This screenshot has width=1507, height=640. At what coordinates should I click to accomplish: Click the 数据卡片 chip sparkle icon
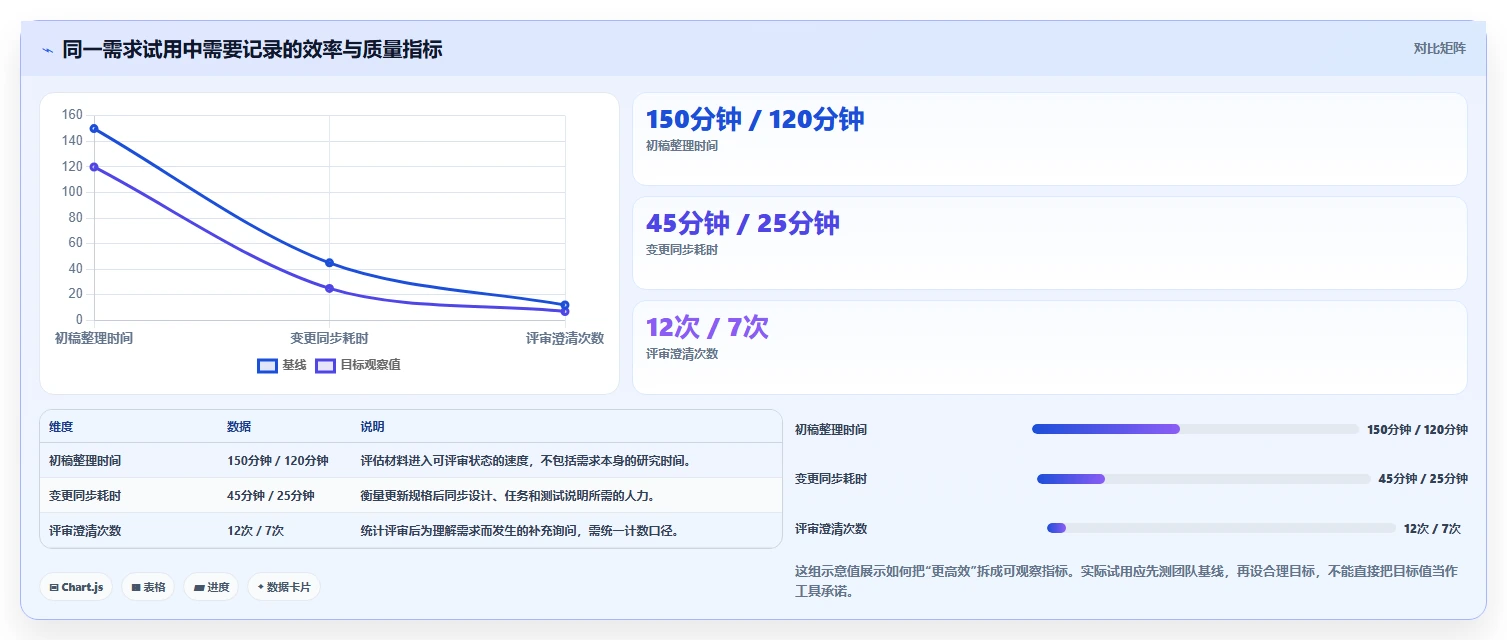261,587
